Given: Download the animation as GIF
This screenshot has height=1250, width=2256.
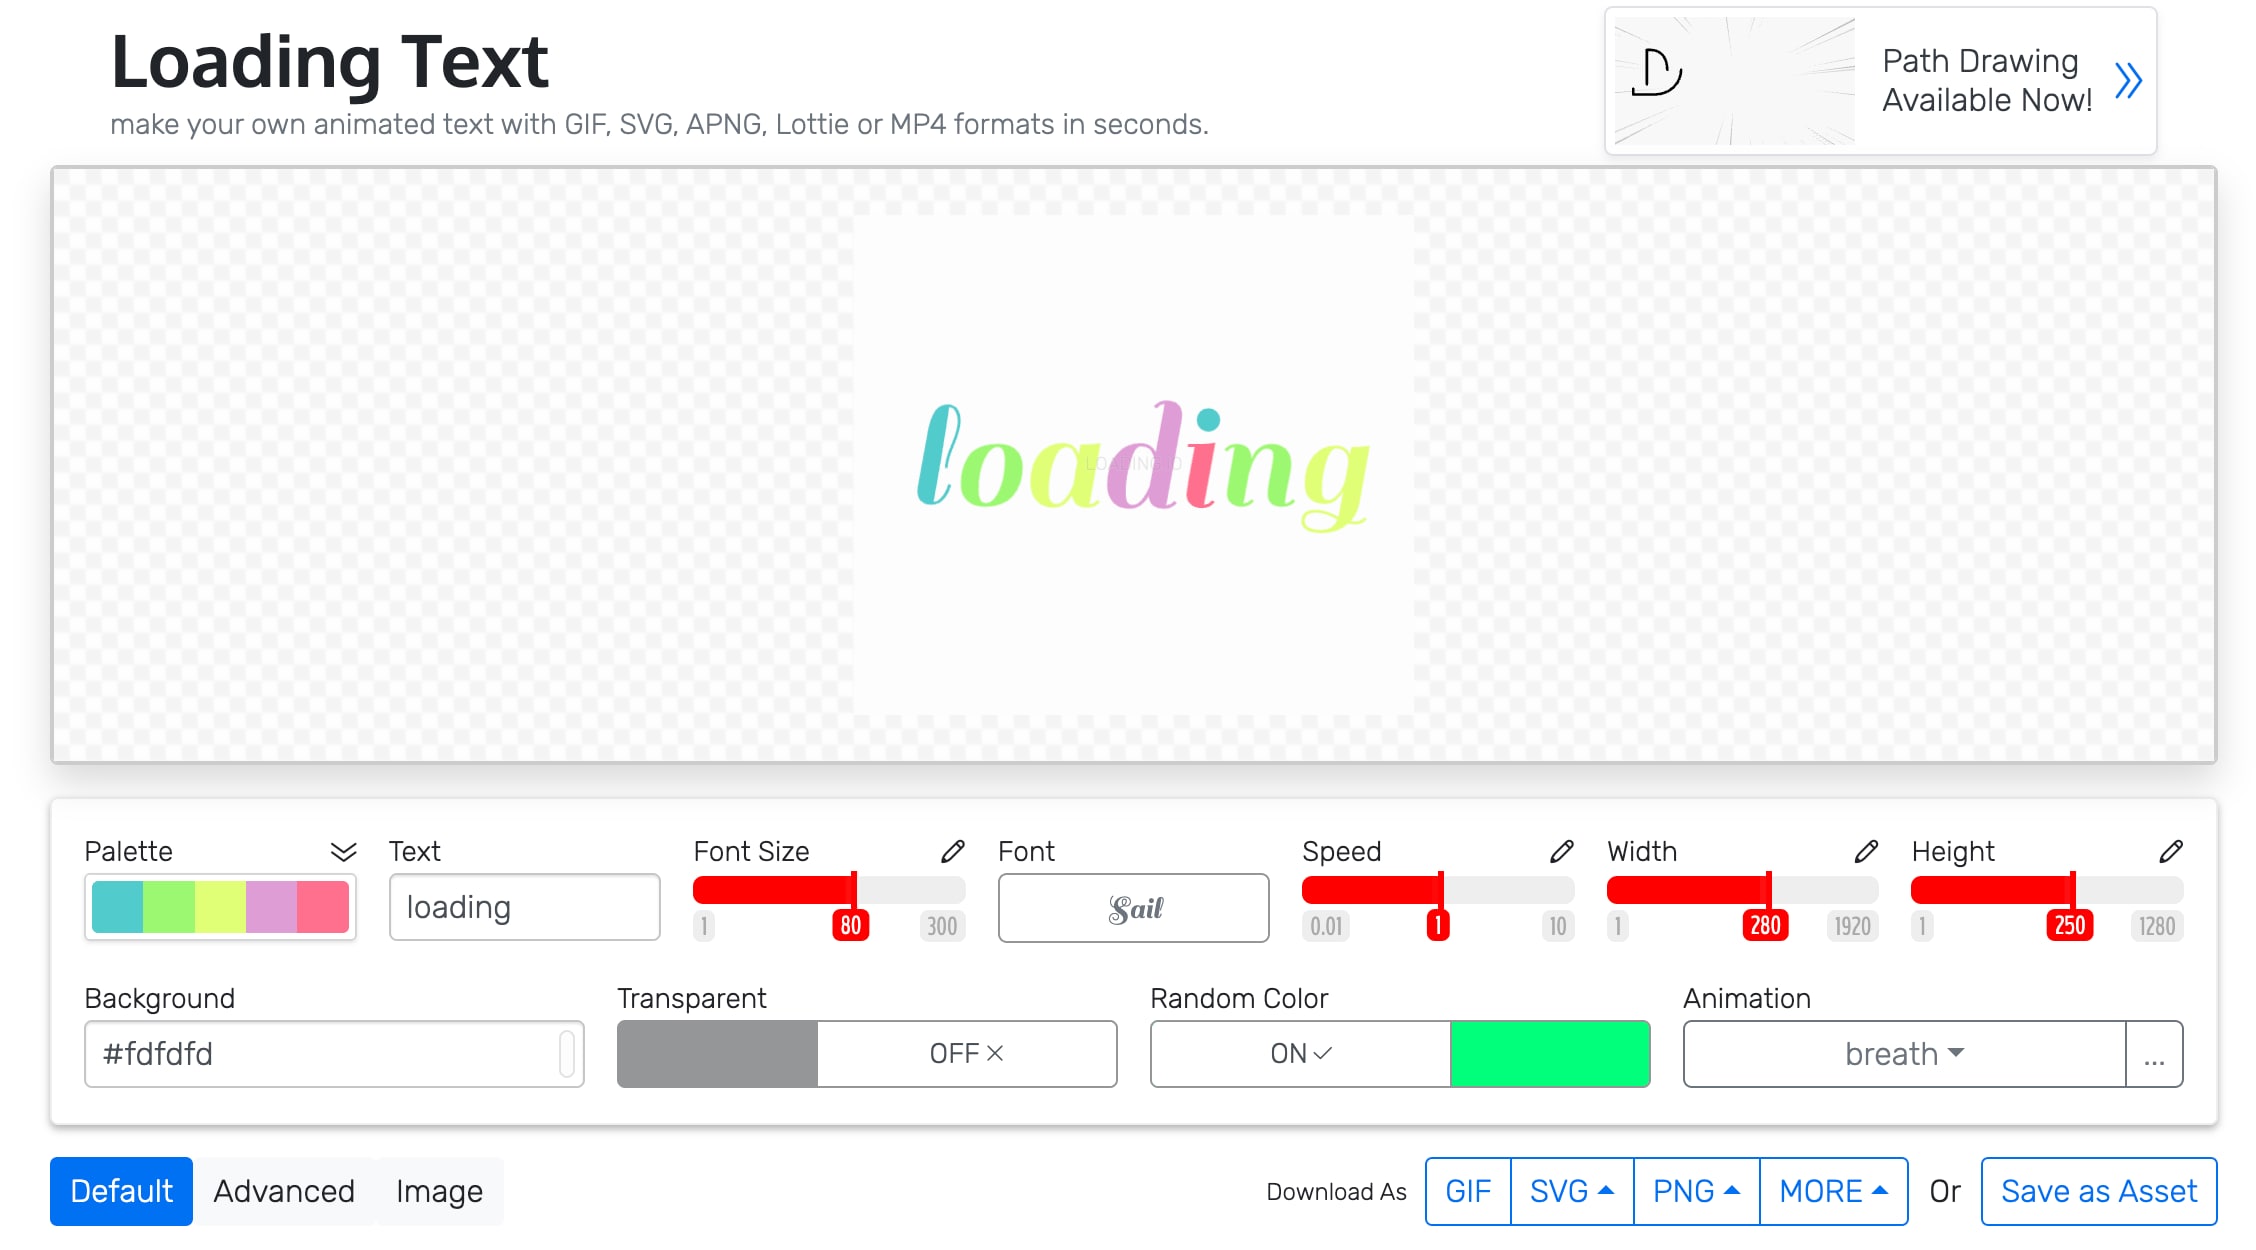Looking at the screenshot, I should (x=1467, y=1190).
